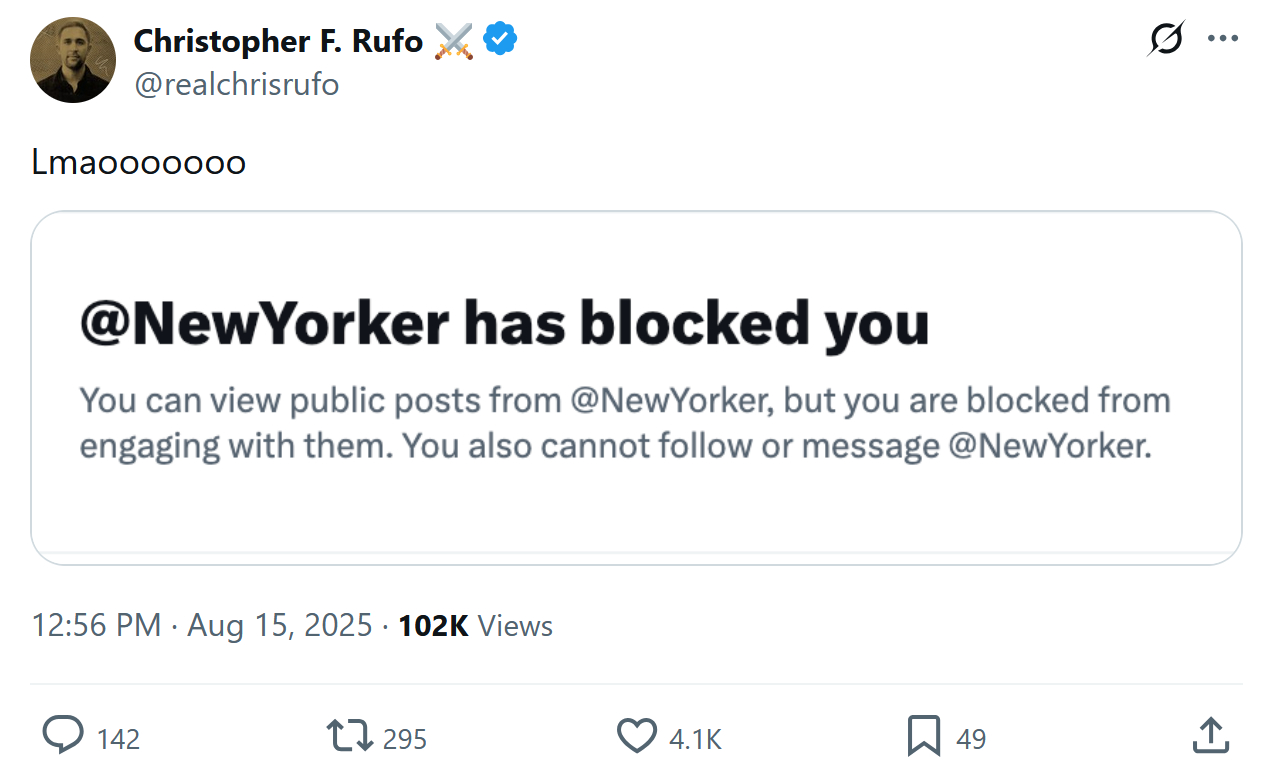The width and height of the screenshot is (1275, 778).
Task: Click the 12:56 PM Aug 15, 2025 timestamp
Action: click(x=202, y=626)
